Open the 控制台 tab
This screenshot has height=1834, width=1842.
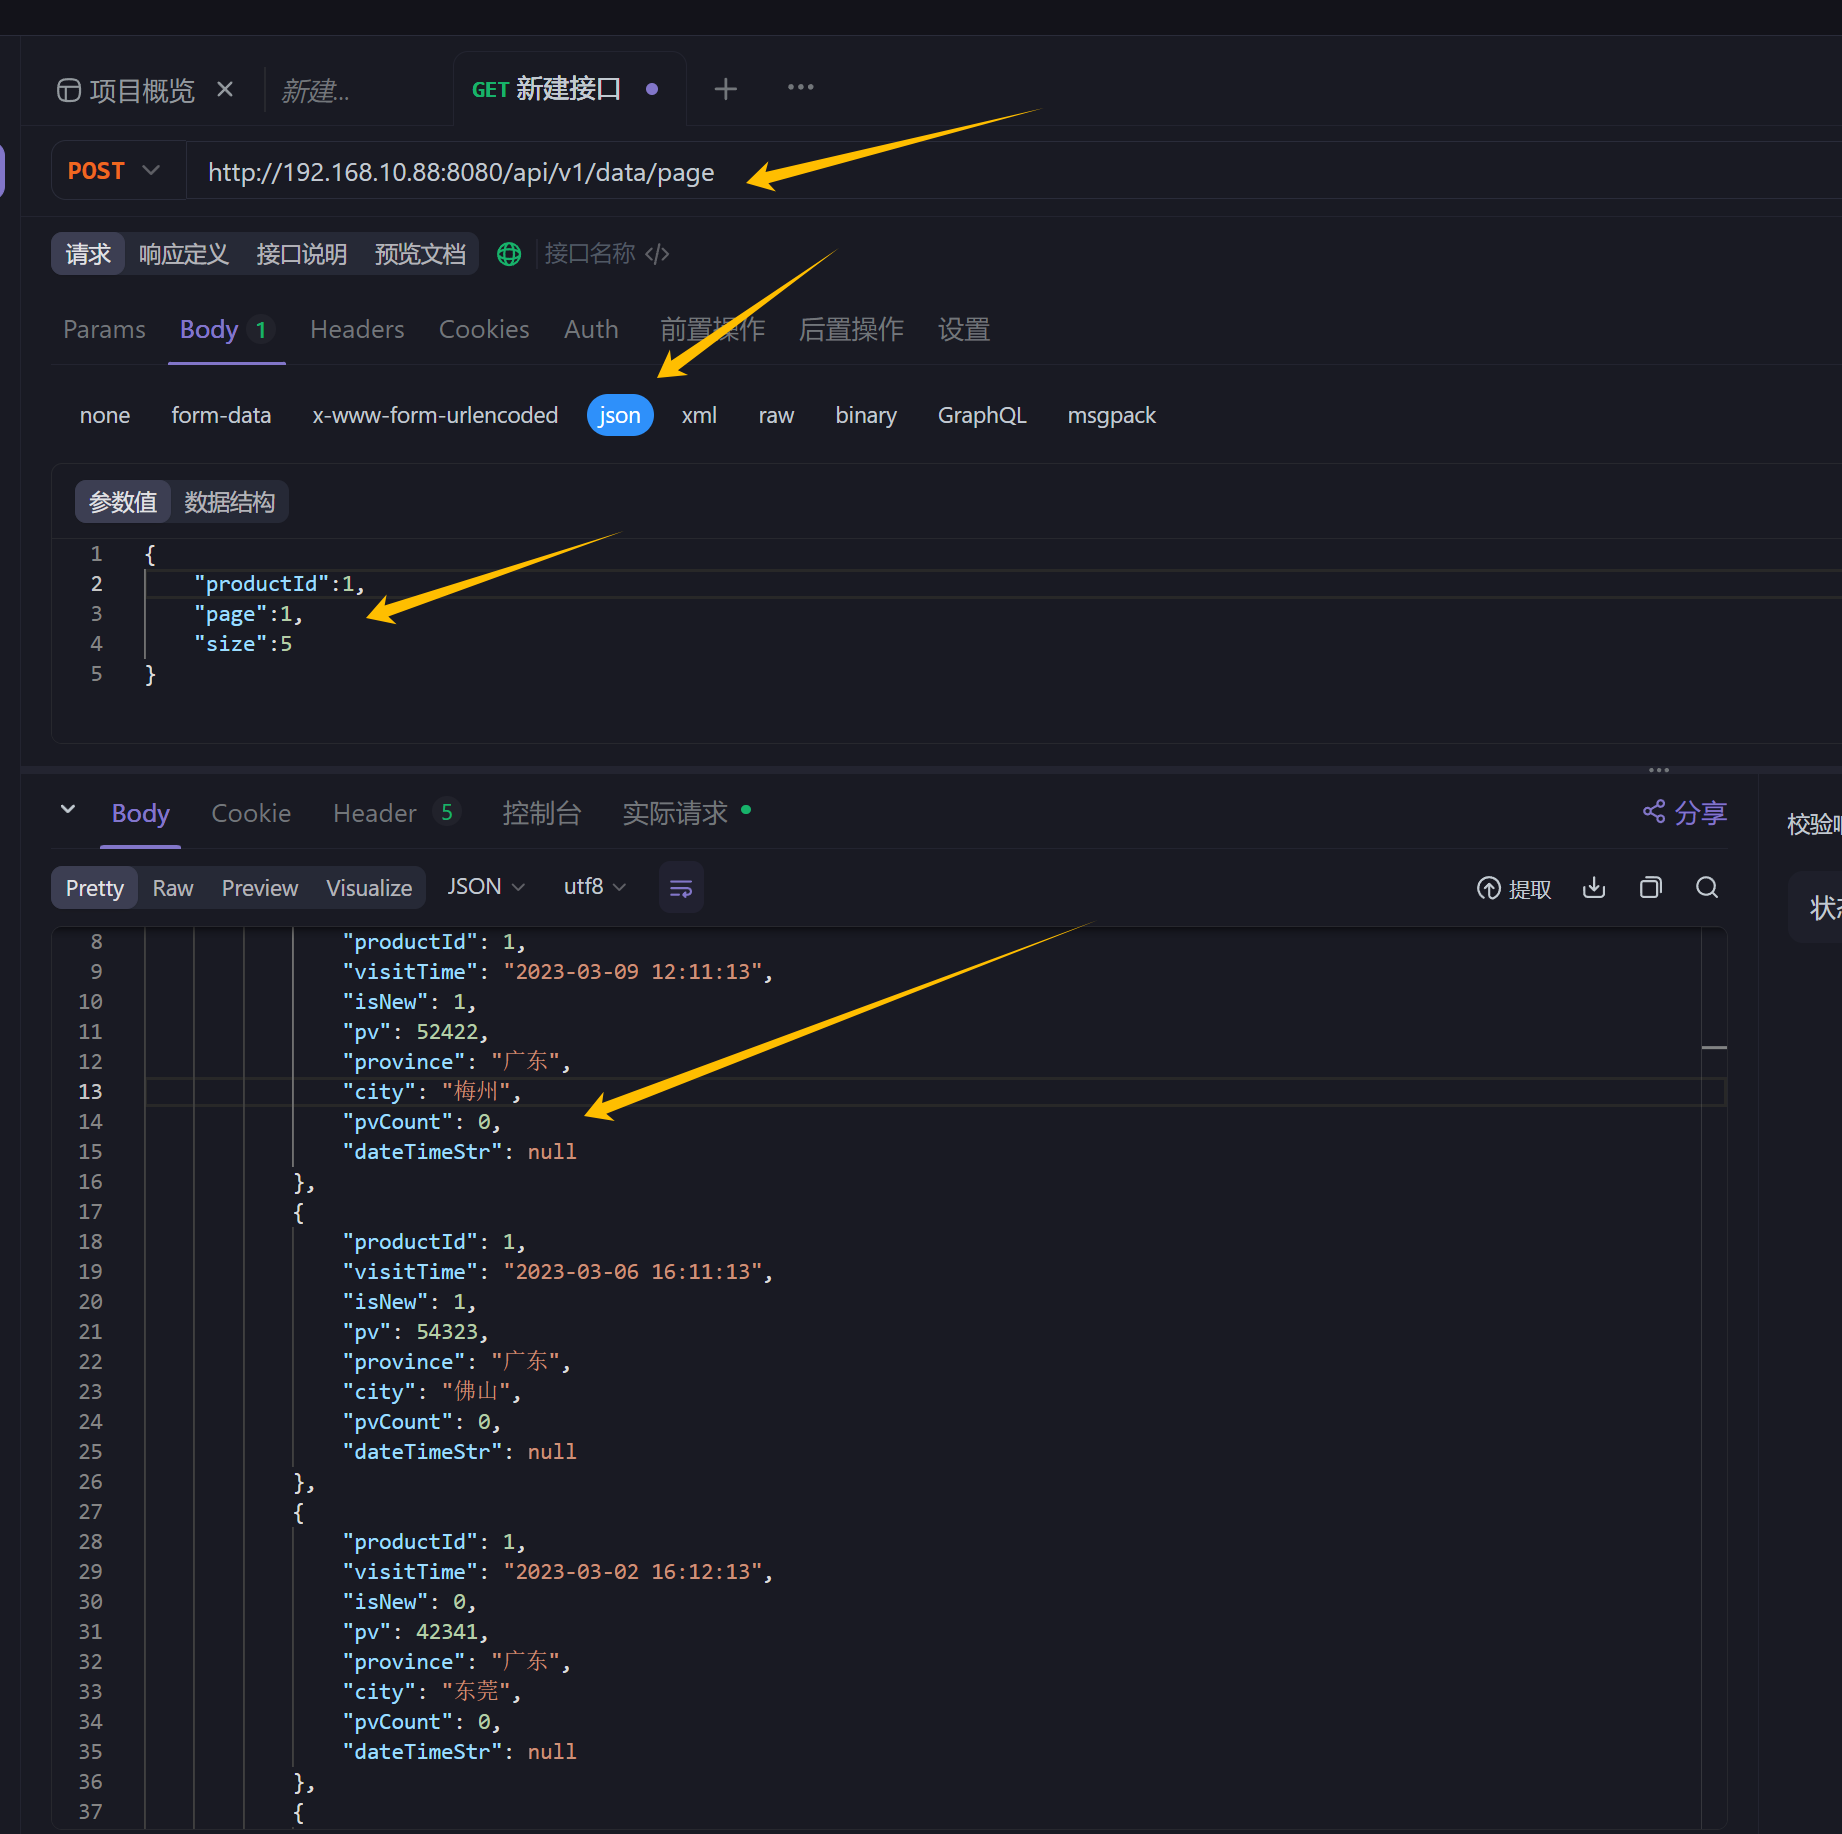(541, 813)
